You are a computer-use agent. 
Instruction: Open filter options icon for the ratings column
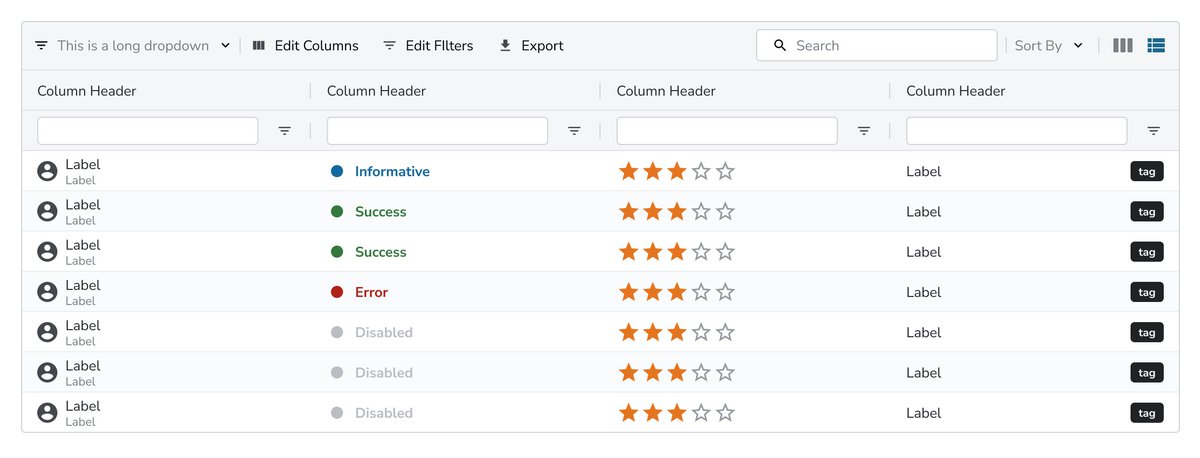point(864,131)
